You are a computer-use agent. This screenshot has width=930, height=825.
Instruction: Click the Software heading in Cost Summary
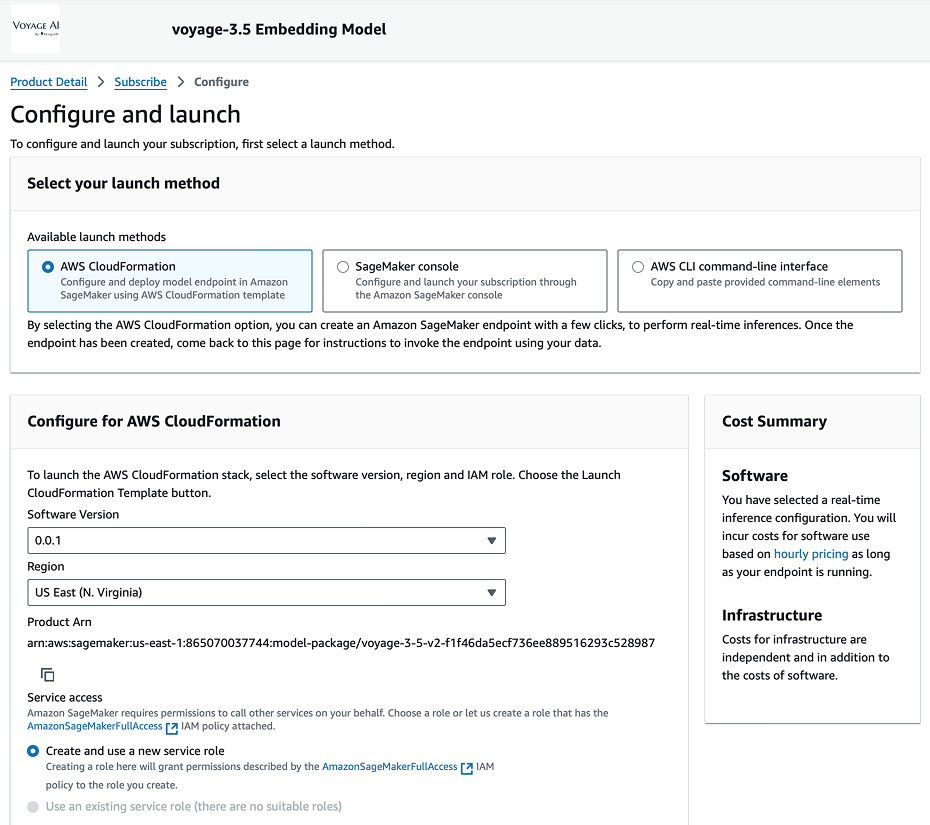pos(754,476)
